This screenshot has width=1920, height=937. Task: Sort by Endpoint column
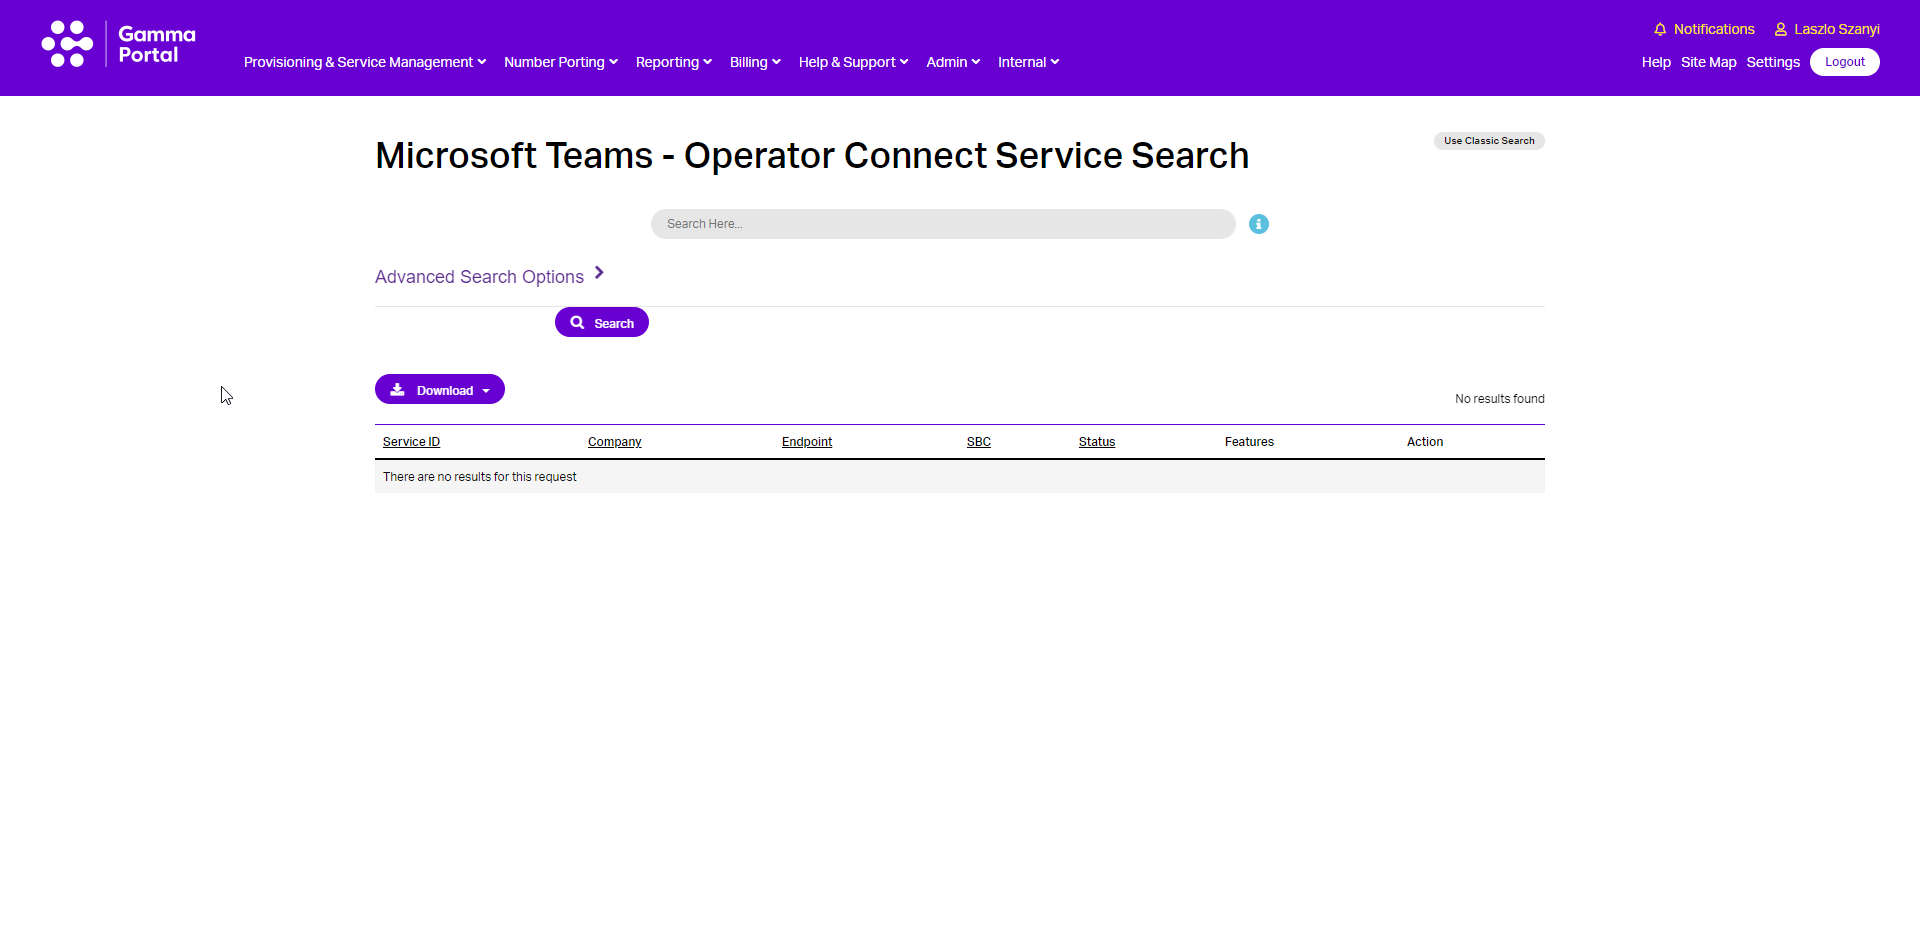(807, 442)
